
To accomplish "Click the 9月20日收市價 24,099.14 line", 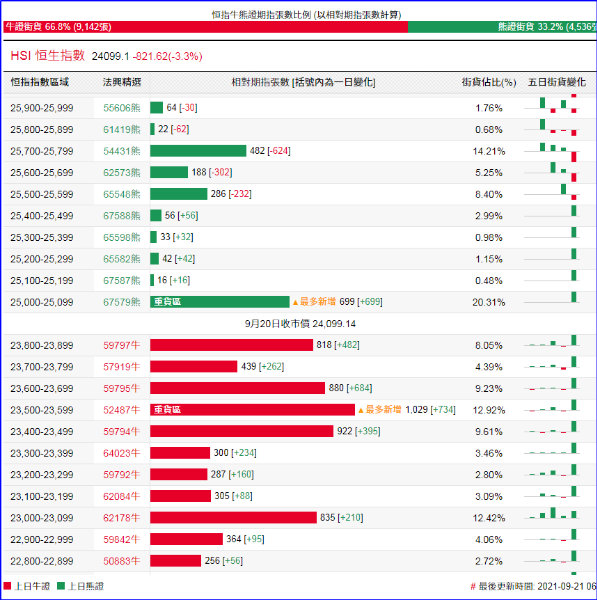I will pos(300,324).
